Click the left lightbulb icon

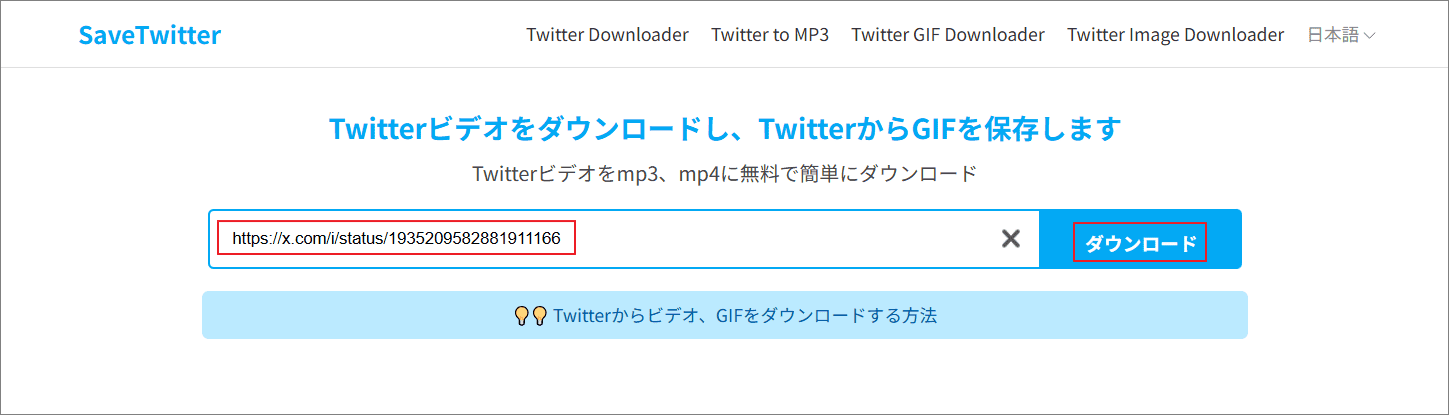tap(521, 316)
